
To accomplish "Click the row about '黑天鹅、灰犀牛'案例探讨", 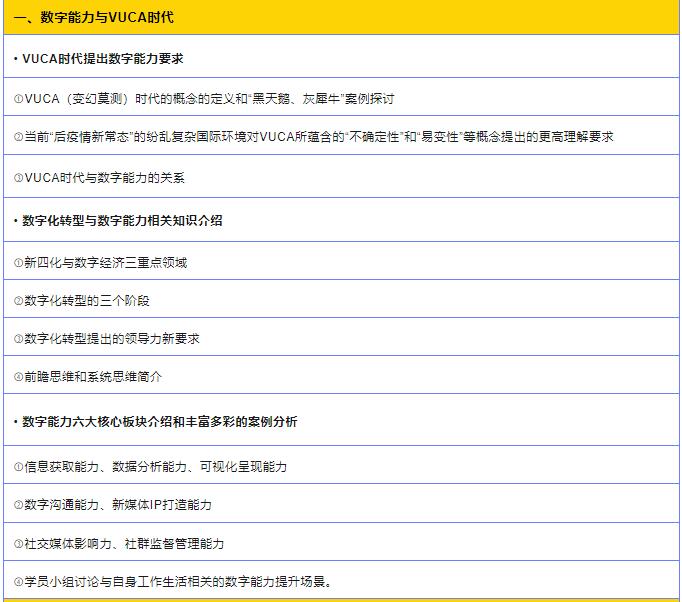I will pyautogui.click(x=341, y=97).
